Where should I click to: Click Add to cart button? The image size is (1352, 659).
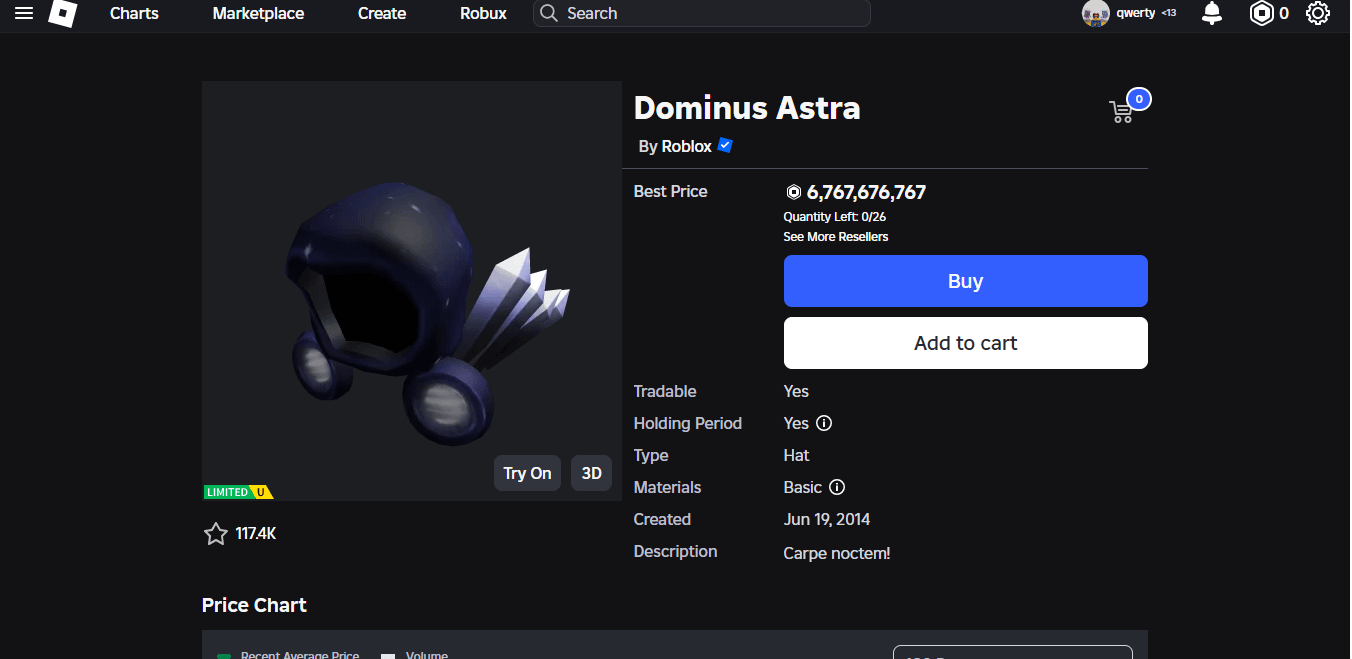(965, 343)
